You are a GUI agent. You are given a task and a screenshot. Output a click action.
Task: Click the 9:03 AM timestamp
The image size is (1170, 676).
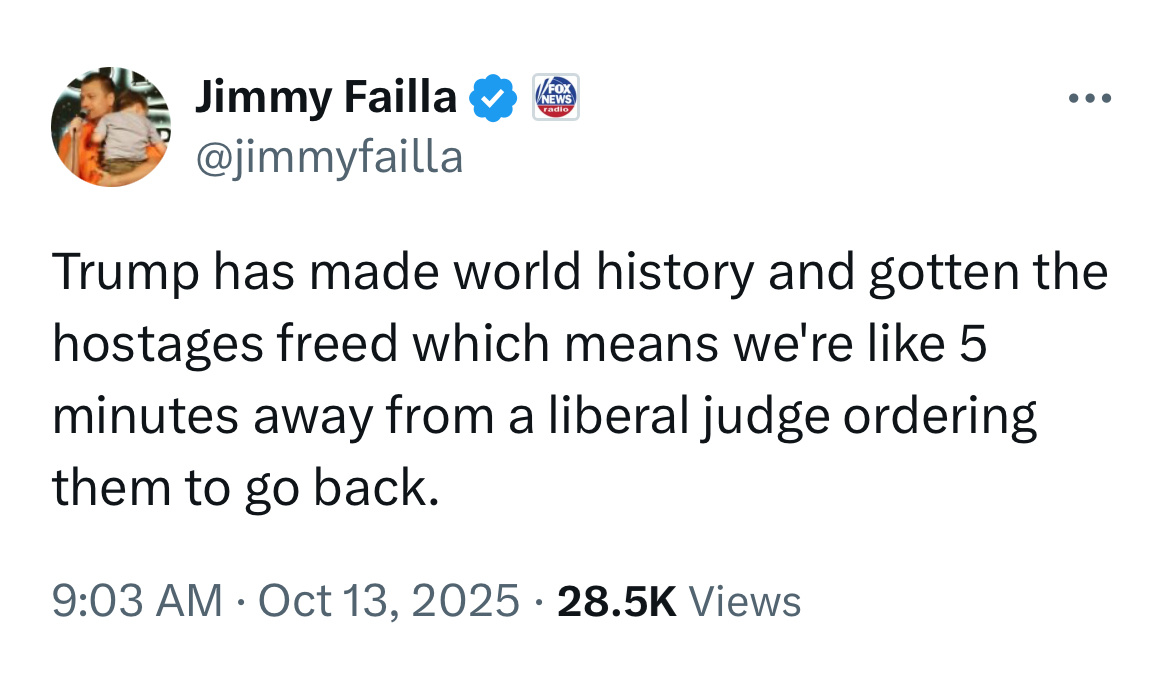pyautogui.click(x=137, y=601)
